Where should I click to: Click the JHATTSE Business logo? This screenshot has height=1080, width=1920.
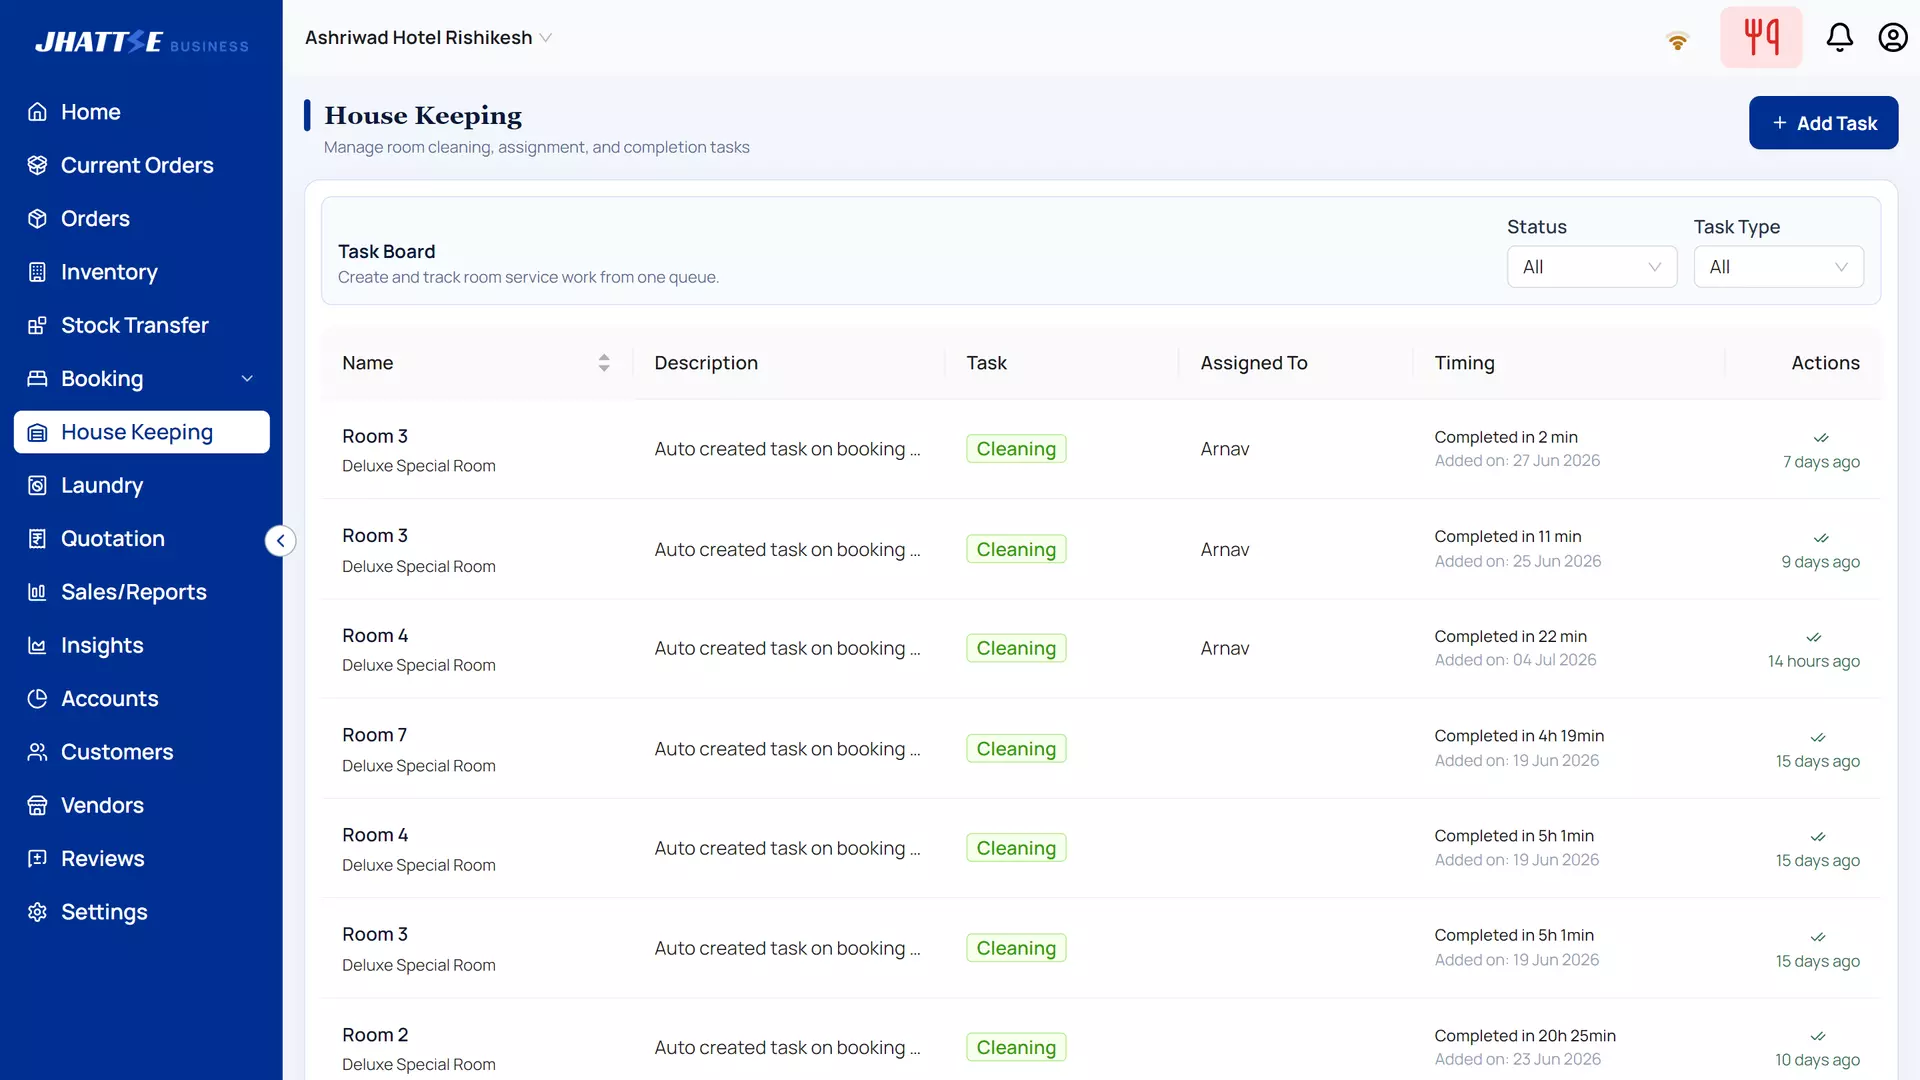pyautogui.click(x=141, y=42)
